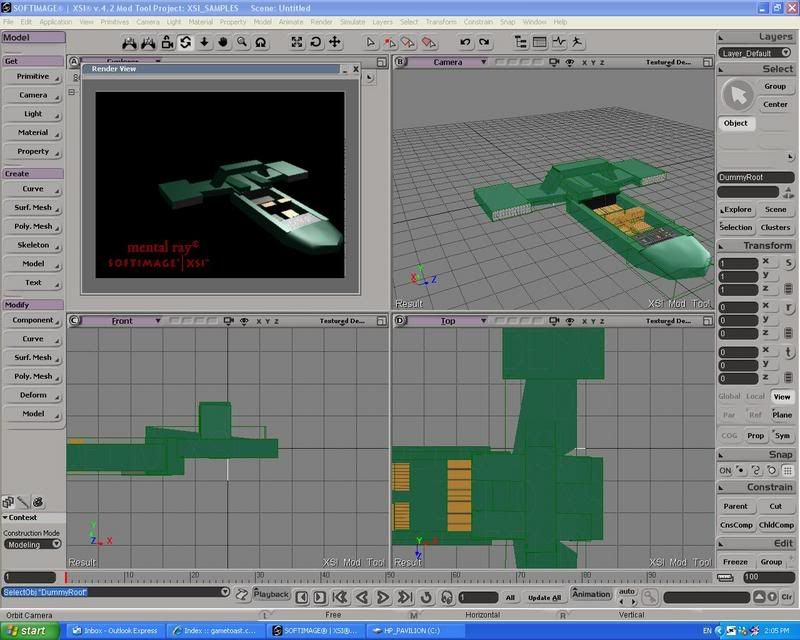Click the S scale button in Transform
The height and width of the screenshot is (640, 800).
coord(788,263)
